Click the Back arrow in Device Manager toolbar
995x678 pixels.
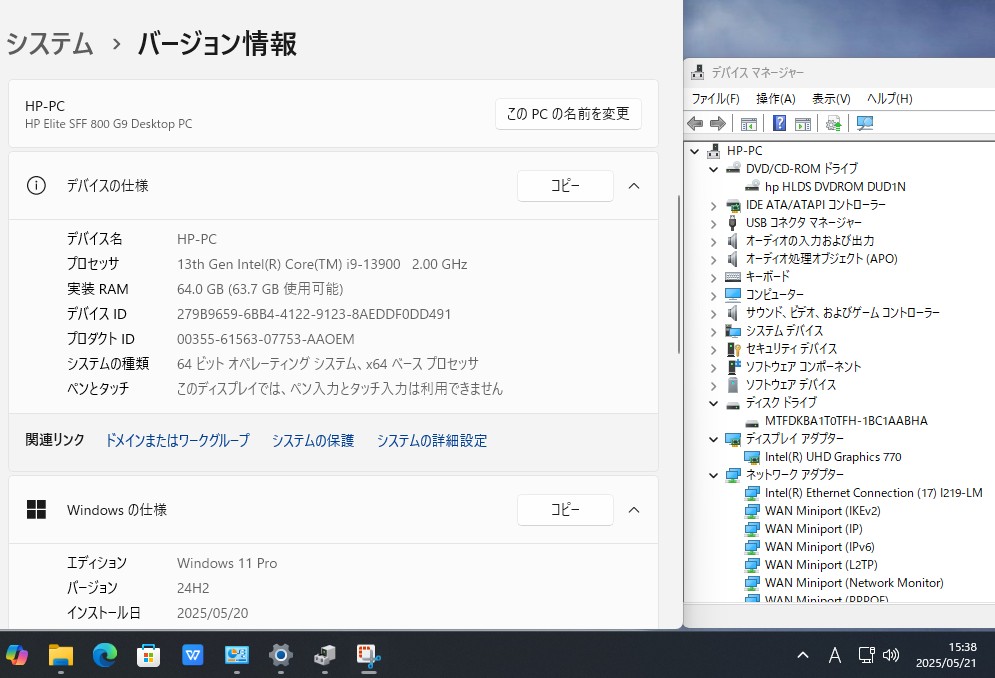[x=695, y=123]
